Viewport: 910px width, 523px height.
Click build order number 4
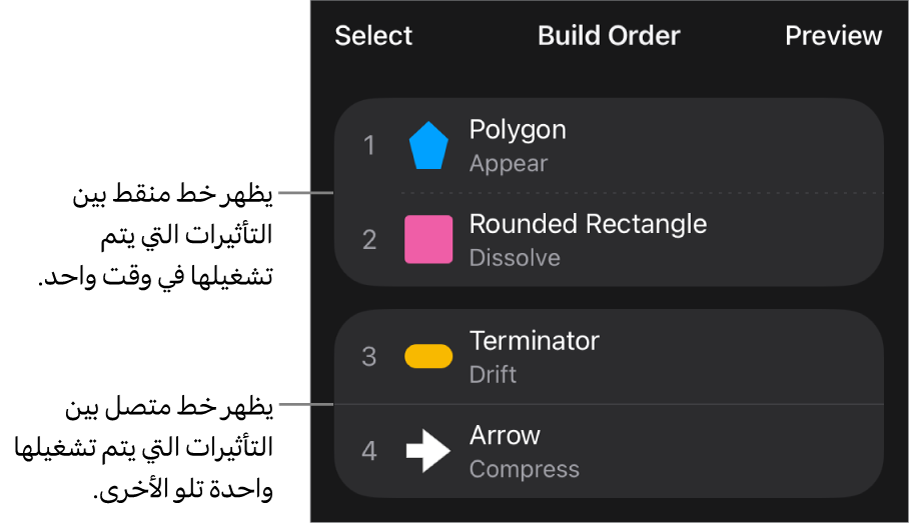[x=369, y=451]
